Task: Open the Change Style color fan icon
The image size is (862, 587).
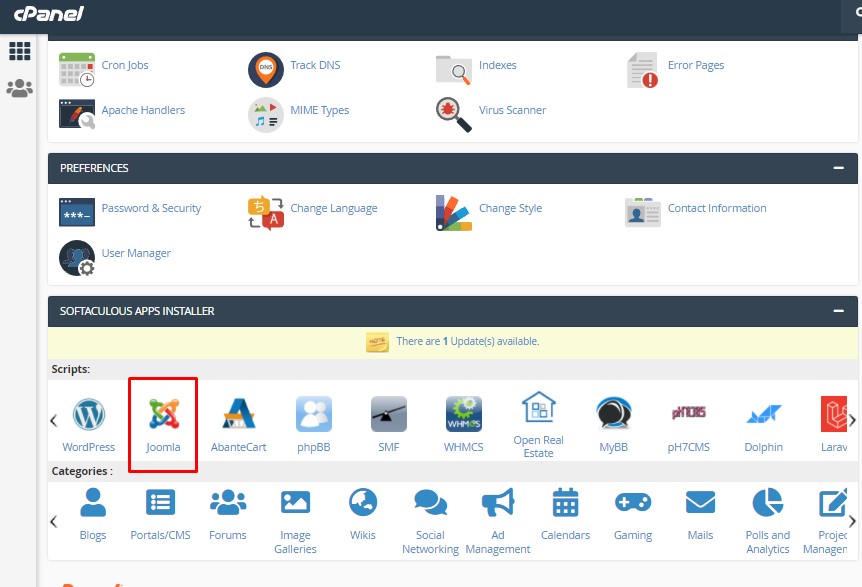Action: point(454,213)
